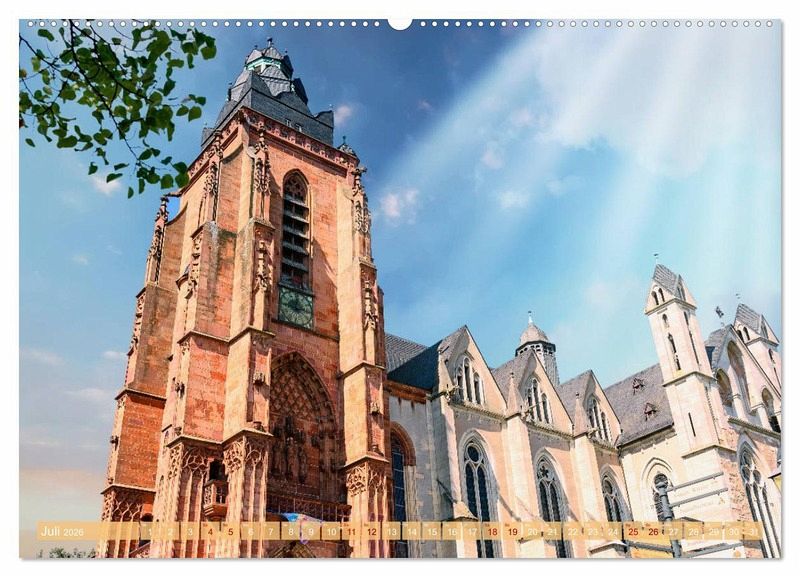Select day 16 in the calendar strip
This screenshot has width=800, height=577.
coord(452,531)
